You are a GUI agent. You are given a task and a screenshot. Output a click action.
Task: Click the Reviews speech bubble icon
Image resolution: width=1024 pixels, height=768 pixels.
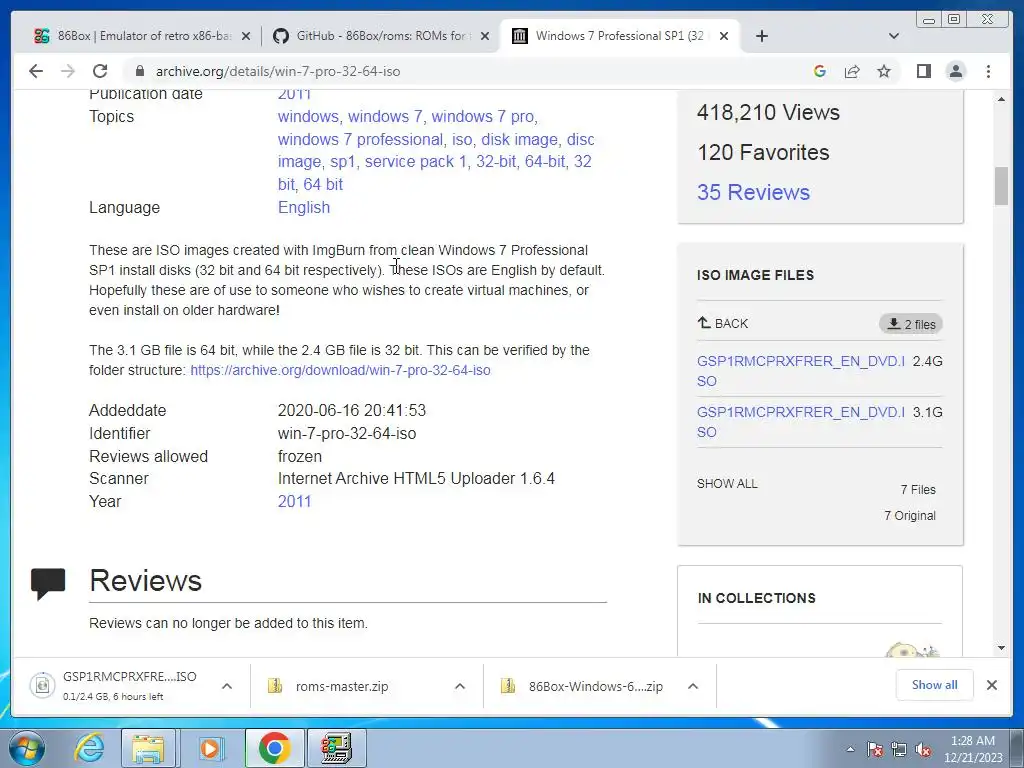coord(48,583)
